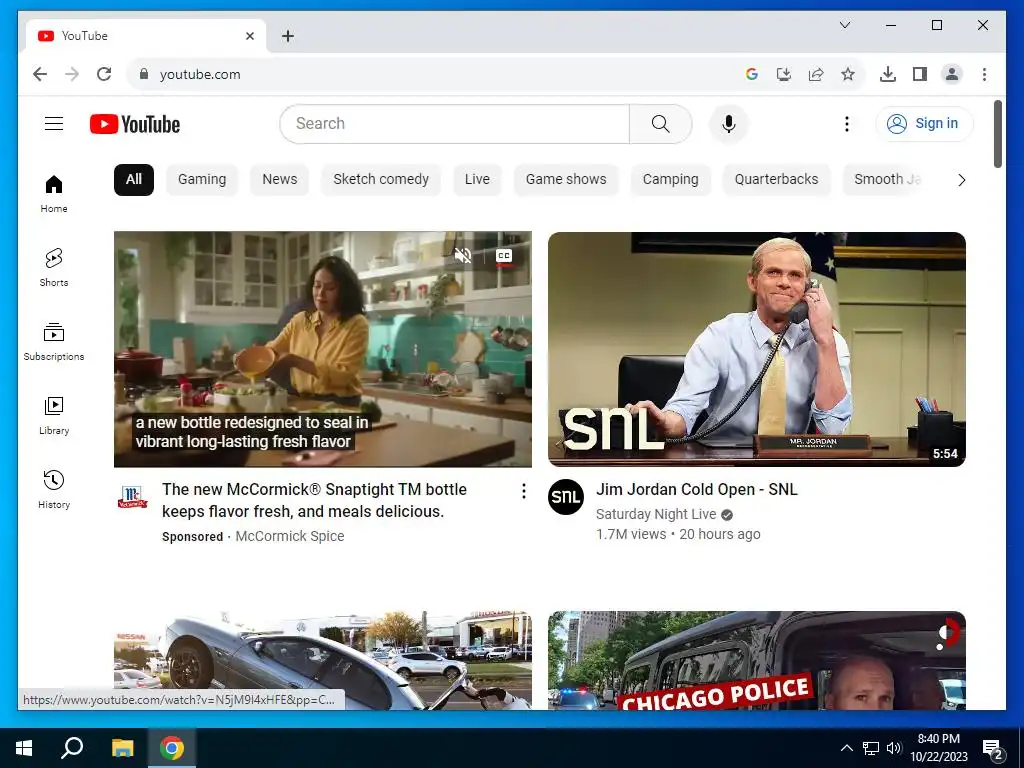Toggle Chrome side panel

920,74
